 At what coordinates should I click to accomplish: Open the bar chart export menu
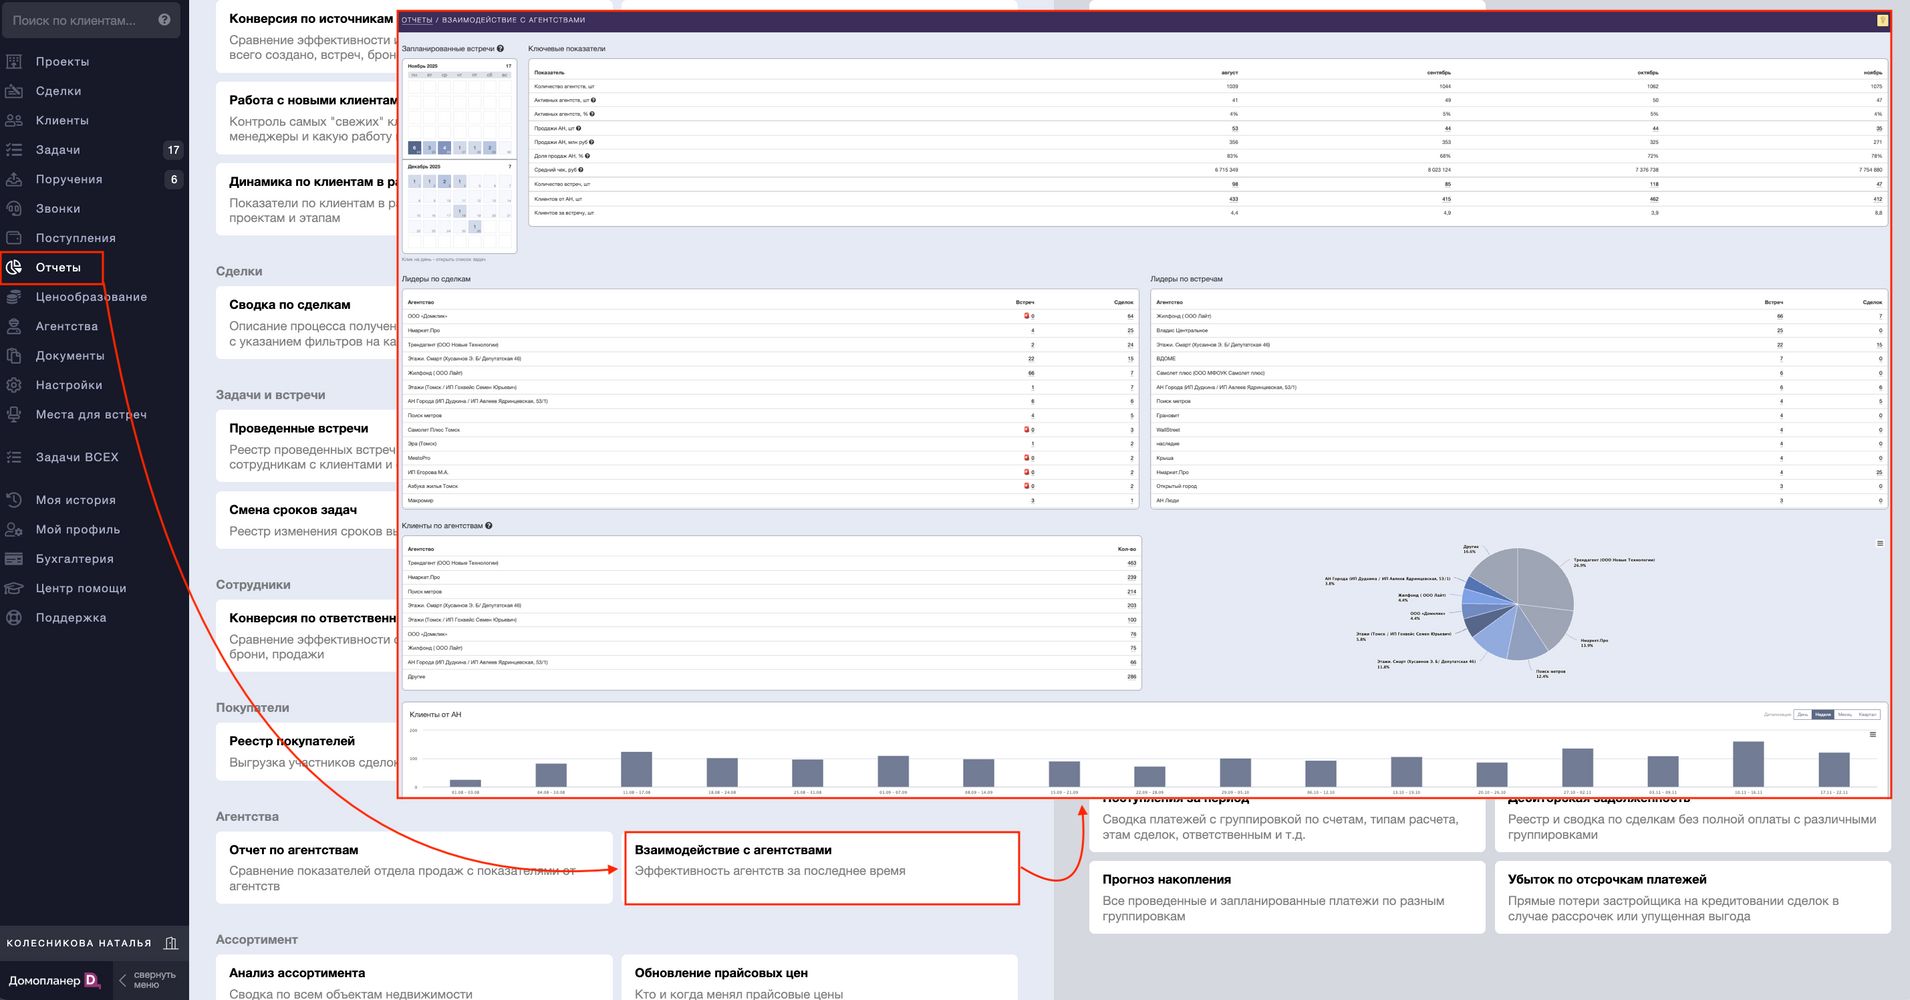tap(1873, 735)
